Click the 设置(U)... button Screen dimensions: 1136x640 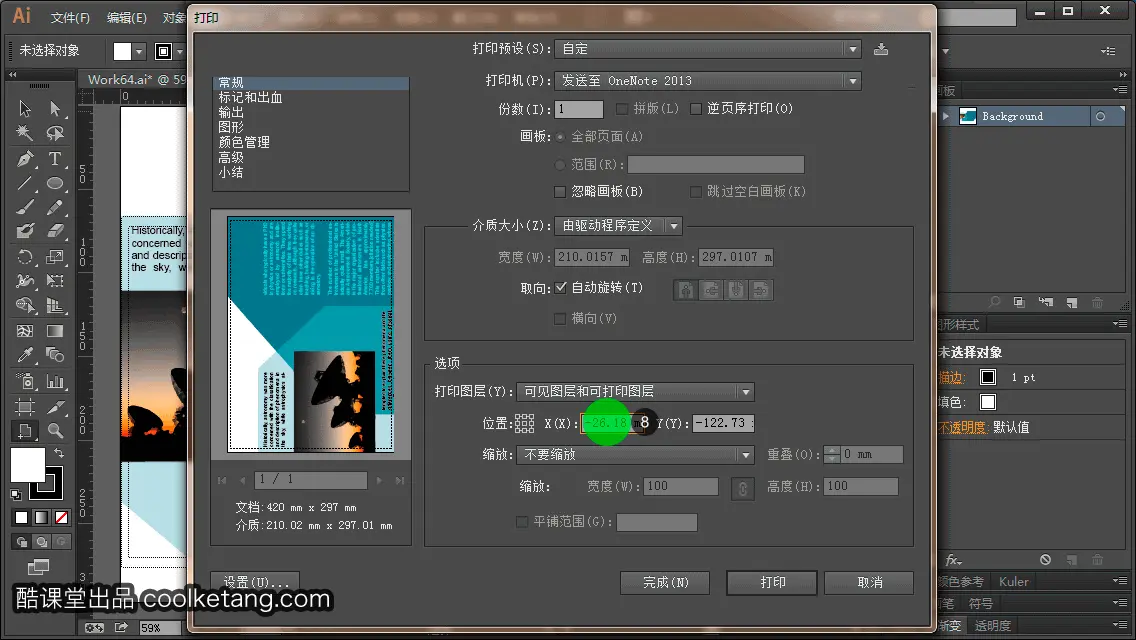coord(255,583)
